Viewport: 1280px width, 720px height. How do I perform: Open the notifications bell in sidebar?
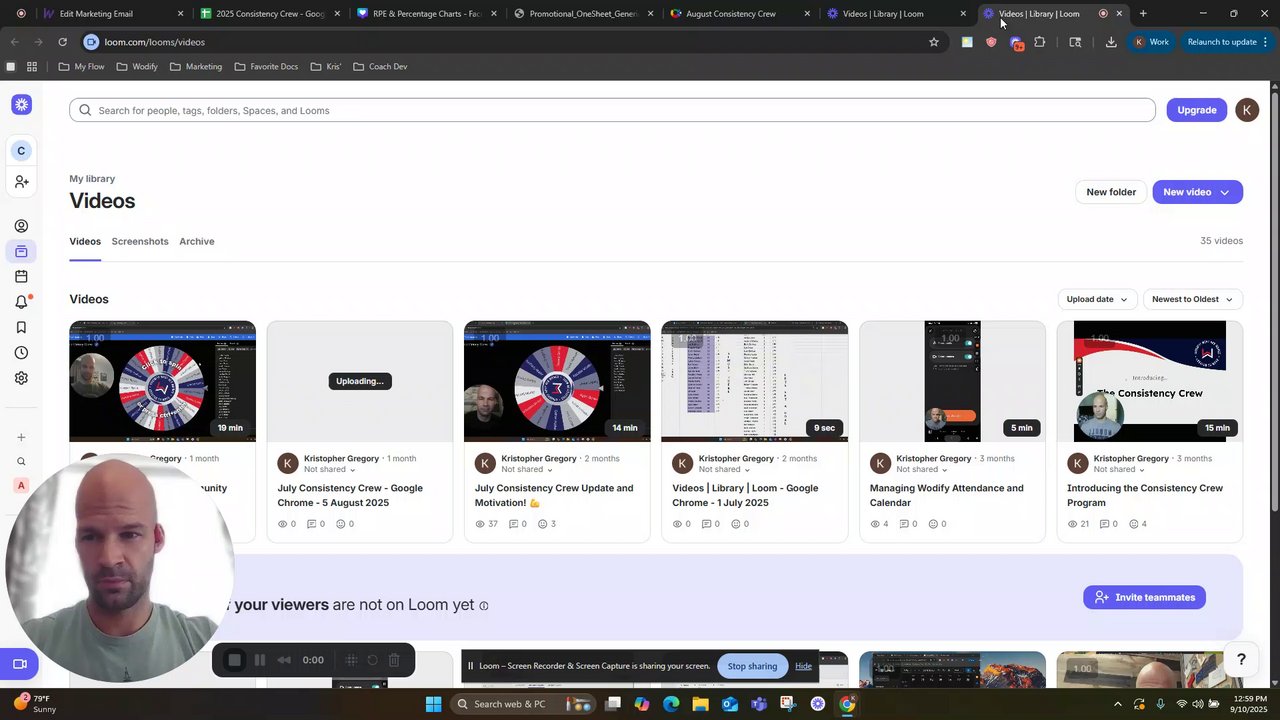pyautogui.click(x=21, y=302)
